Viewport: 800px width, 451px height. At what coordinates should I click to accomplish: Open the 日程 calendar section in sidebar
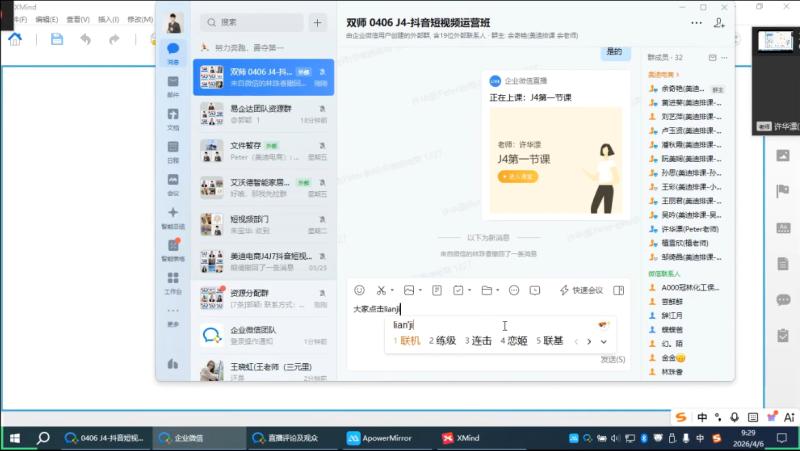pos(173,152)
